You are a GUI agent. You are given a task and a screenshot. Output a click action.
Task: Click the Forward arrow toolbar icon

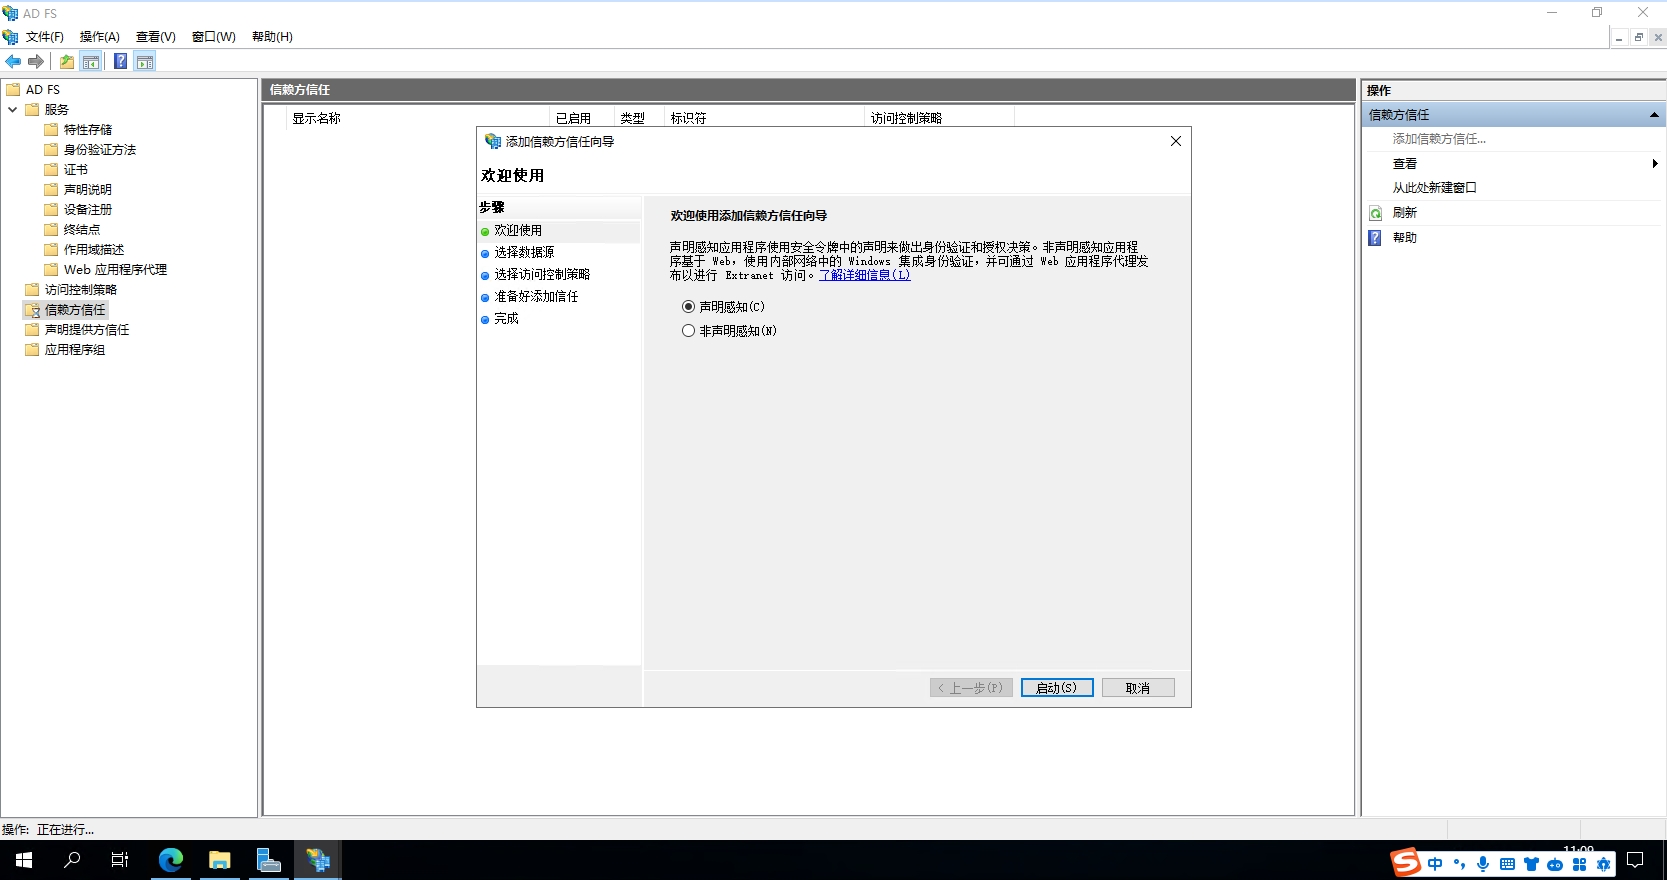point(36,62)
